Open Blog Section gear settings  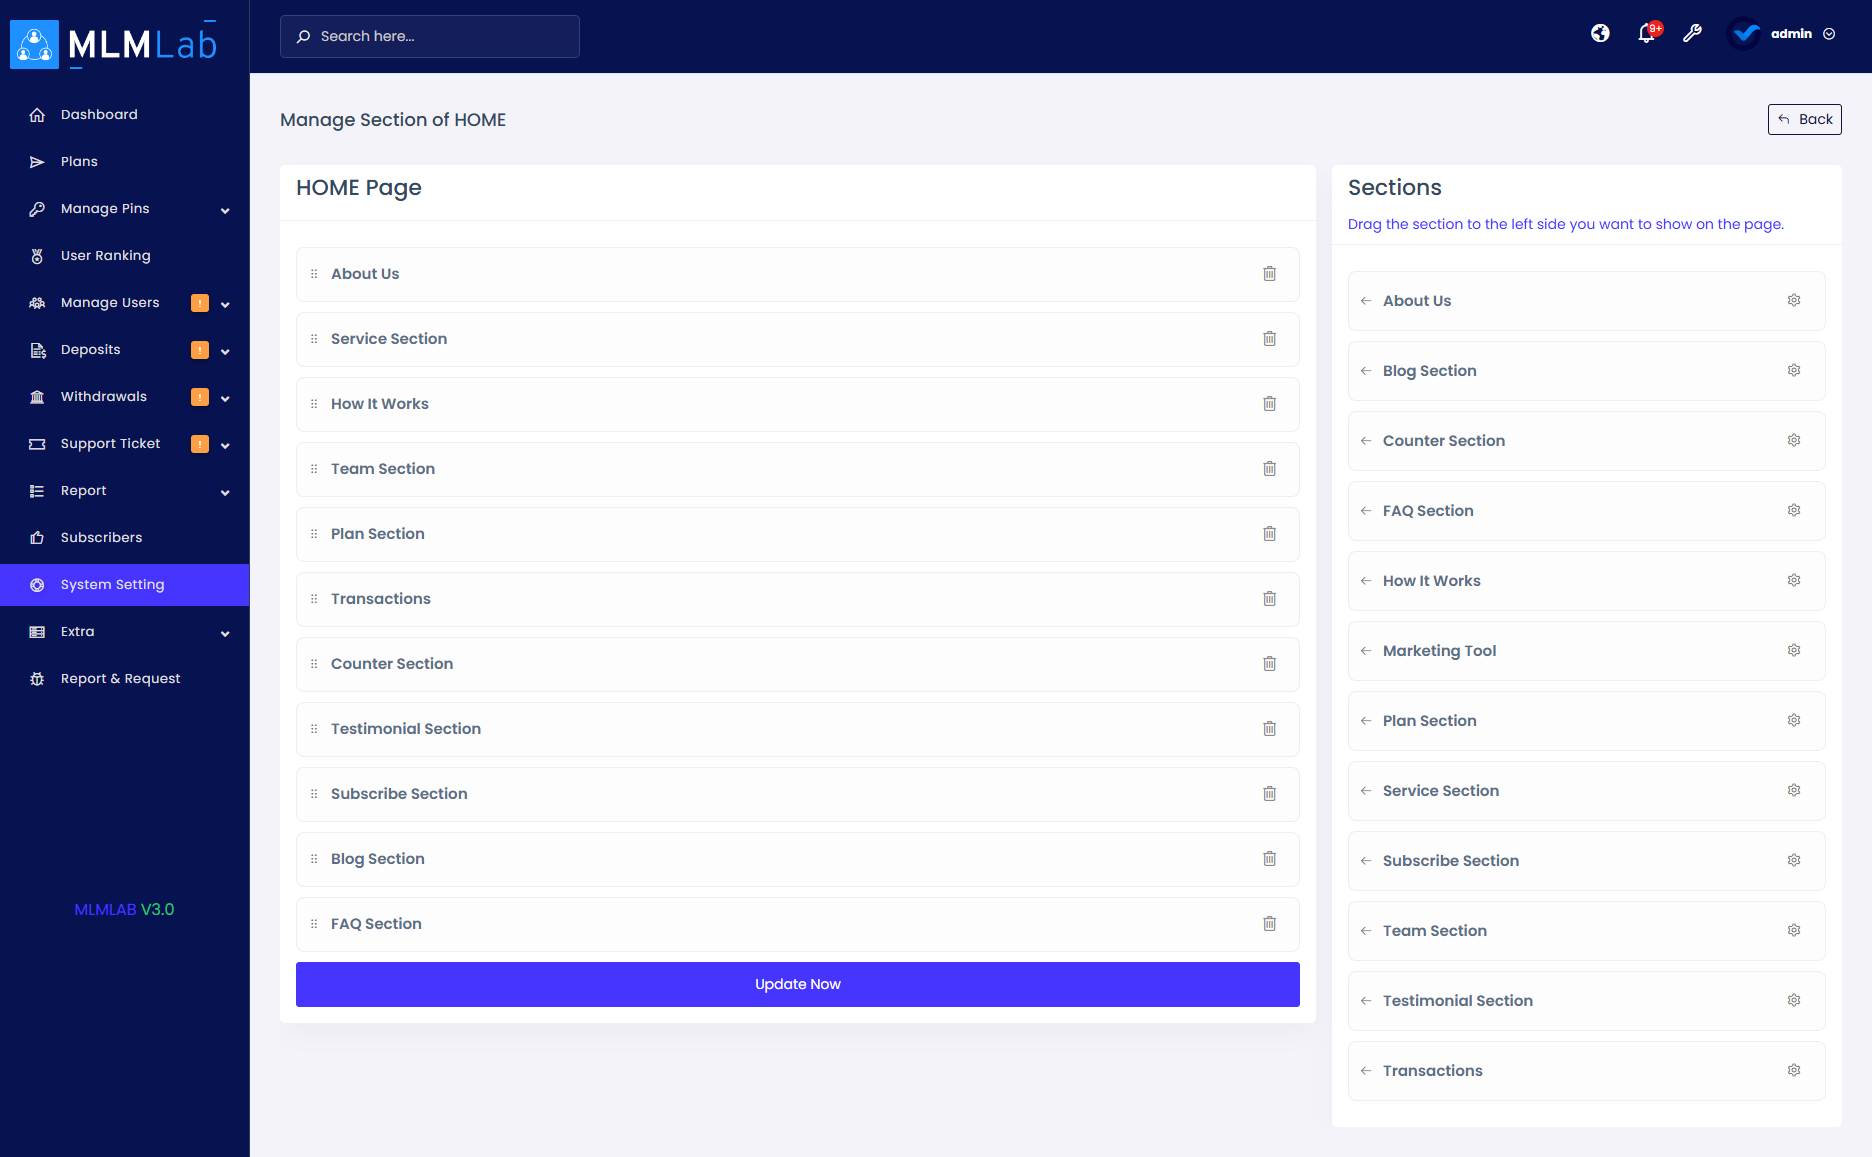tap(1794, 370)
